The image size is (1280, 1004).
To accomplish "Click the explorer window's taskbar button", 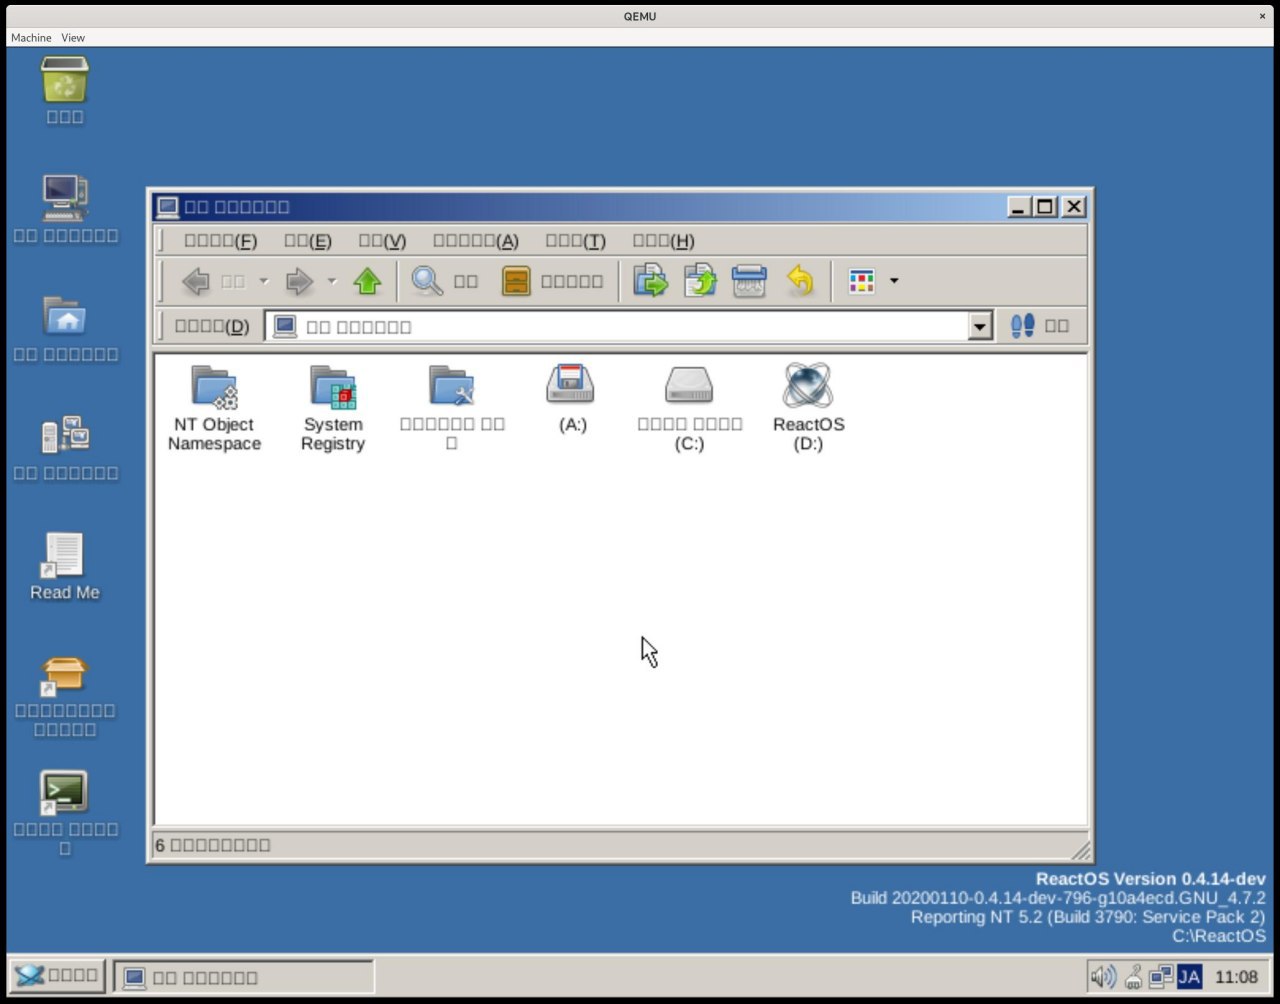I will [244, 977].
